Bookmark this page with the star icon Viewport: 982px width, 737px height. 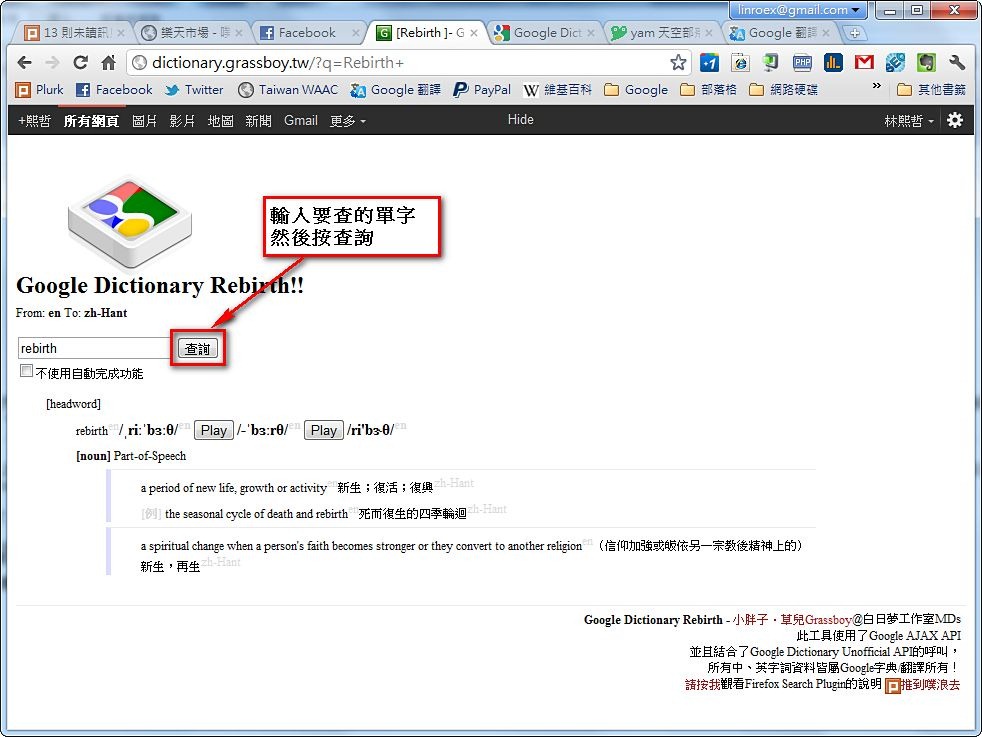(x=678, y=63)
